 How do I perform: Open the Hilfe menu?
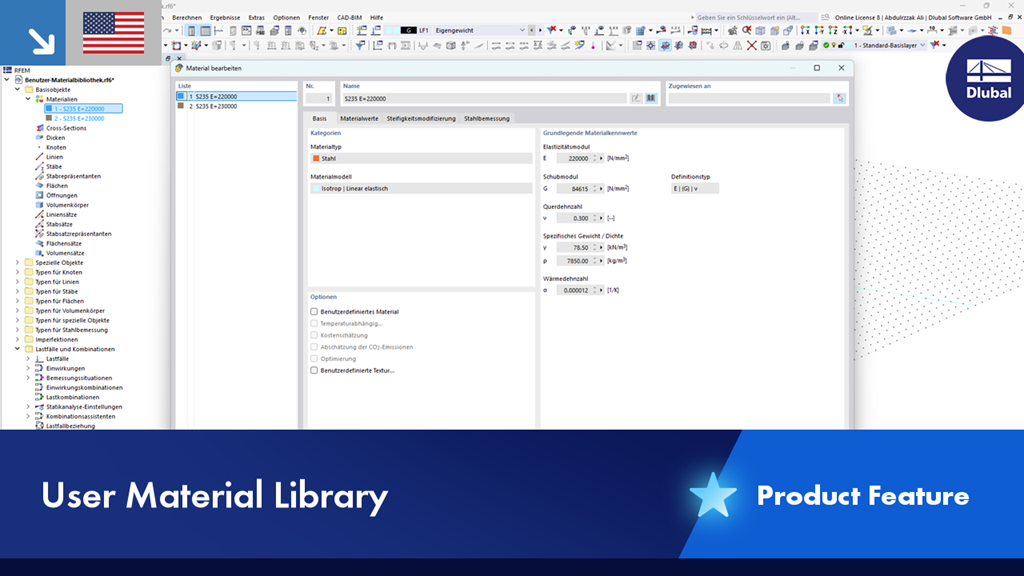point(377,18)
